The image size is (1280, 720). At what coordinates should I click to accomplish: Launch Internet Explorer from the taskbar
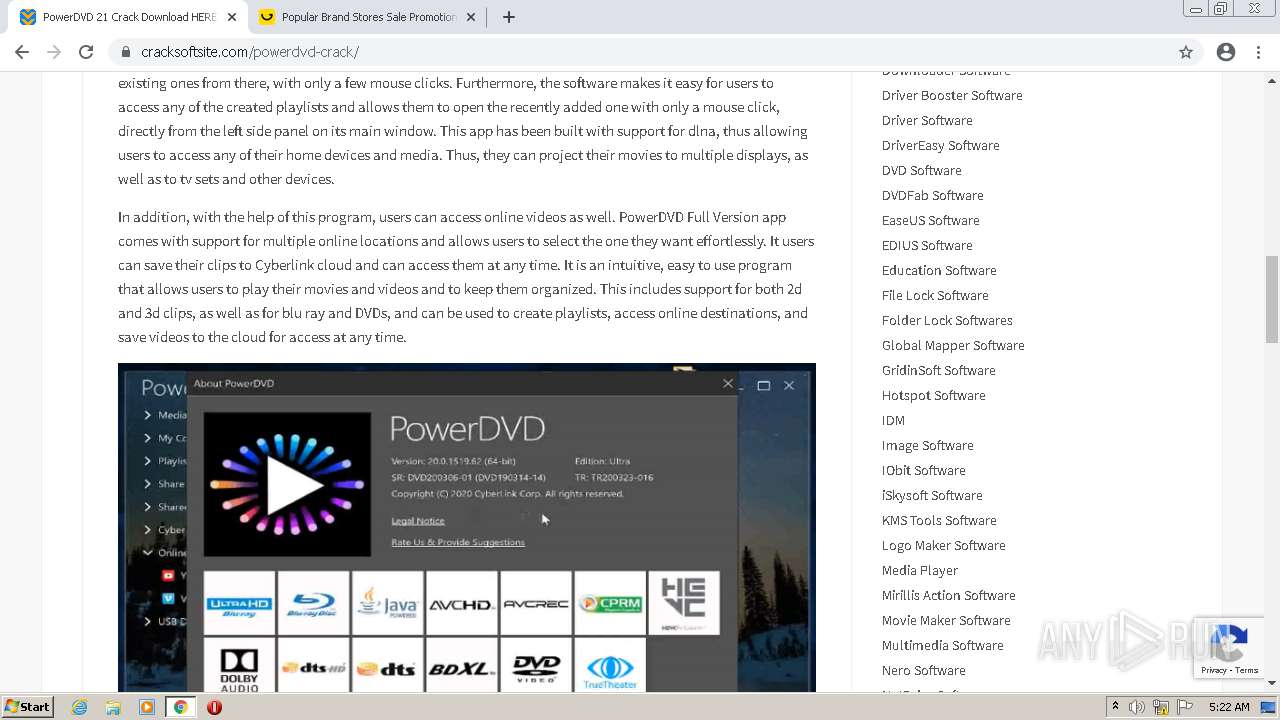pyautogui.click(x=80, y=707)
